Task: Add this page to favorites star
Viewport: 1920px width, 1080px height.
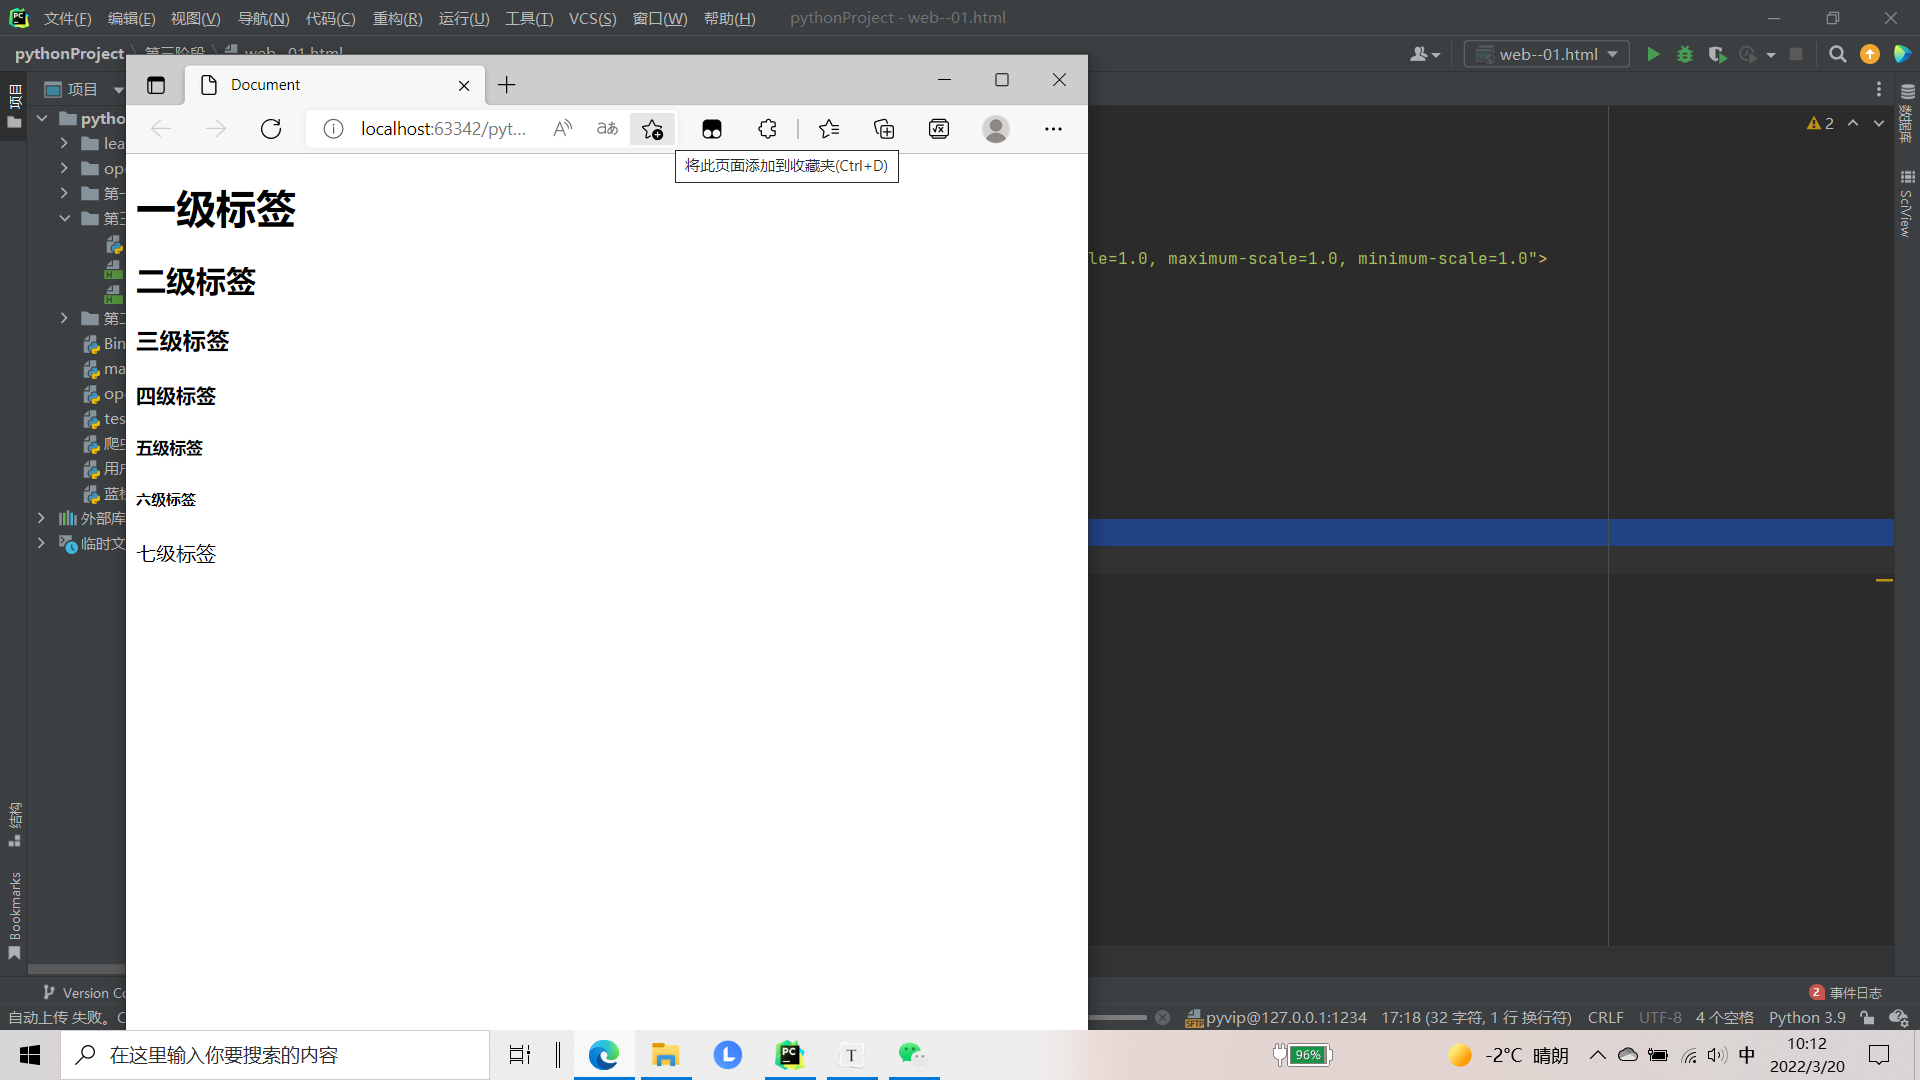Action: (652, 129)
